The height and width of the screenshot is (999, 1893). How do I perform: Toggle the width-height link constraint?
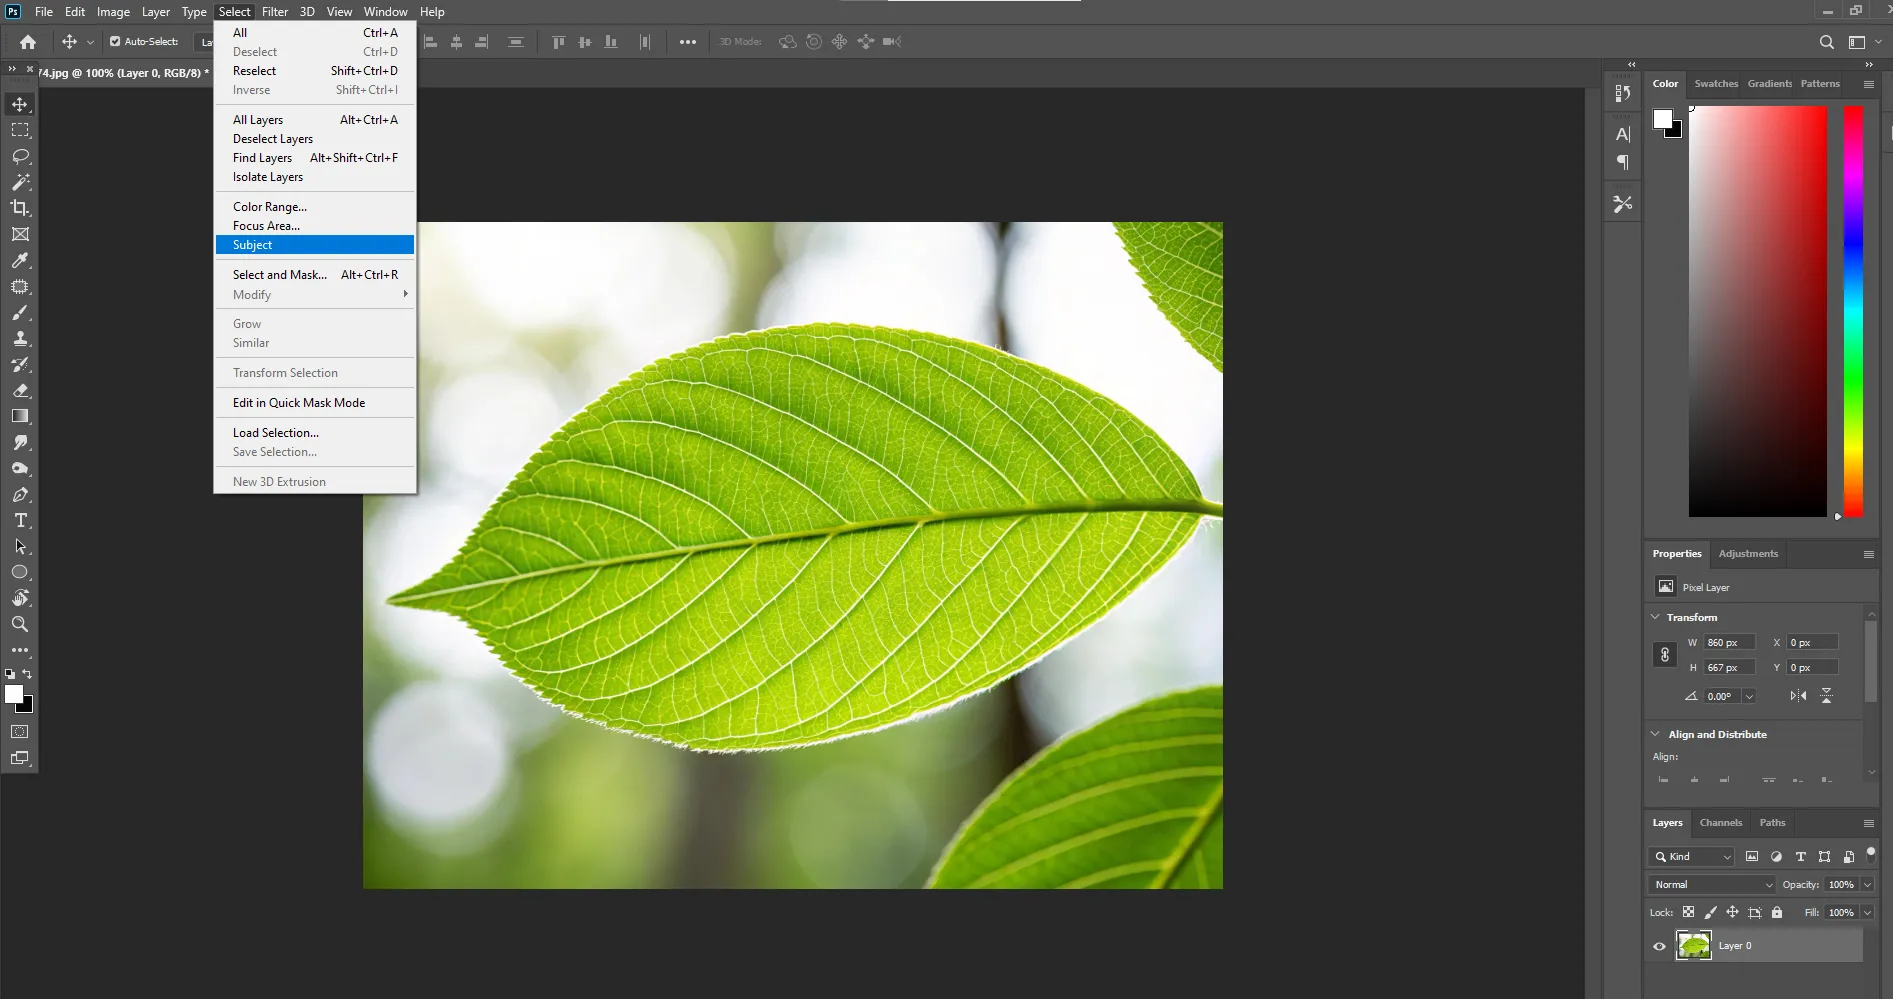coord(1665,655)
